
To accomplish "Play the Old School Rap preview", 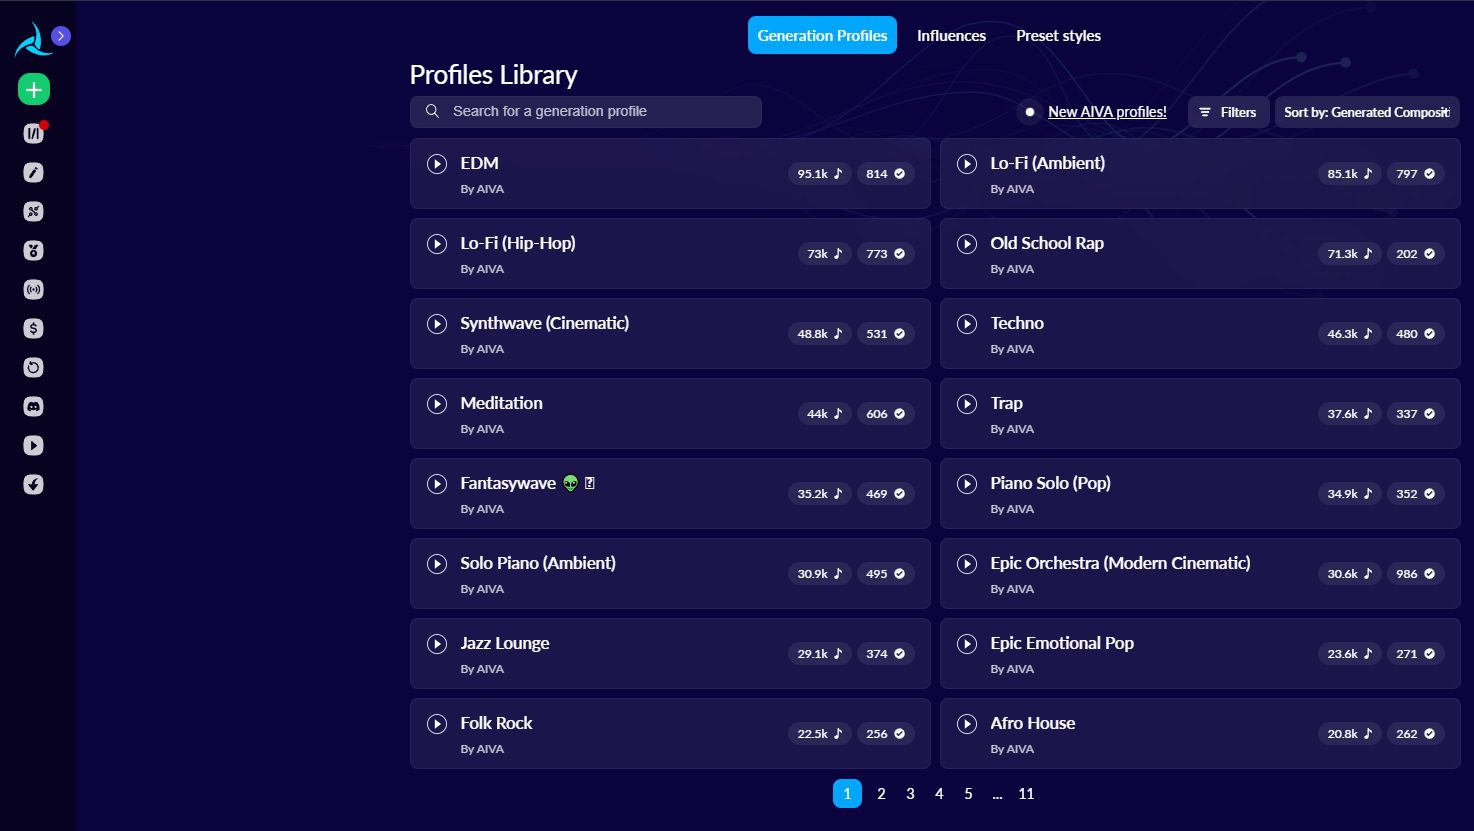I will (x=967, y=244).
